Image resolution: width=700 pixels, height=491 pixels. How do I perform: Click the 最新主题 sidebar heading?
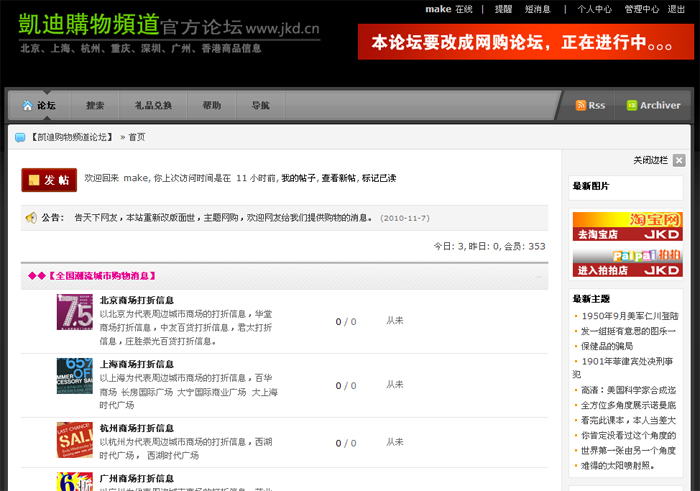coord(591,299)
